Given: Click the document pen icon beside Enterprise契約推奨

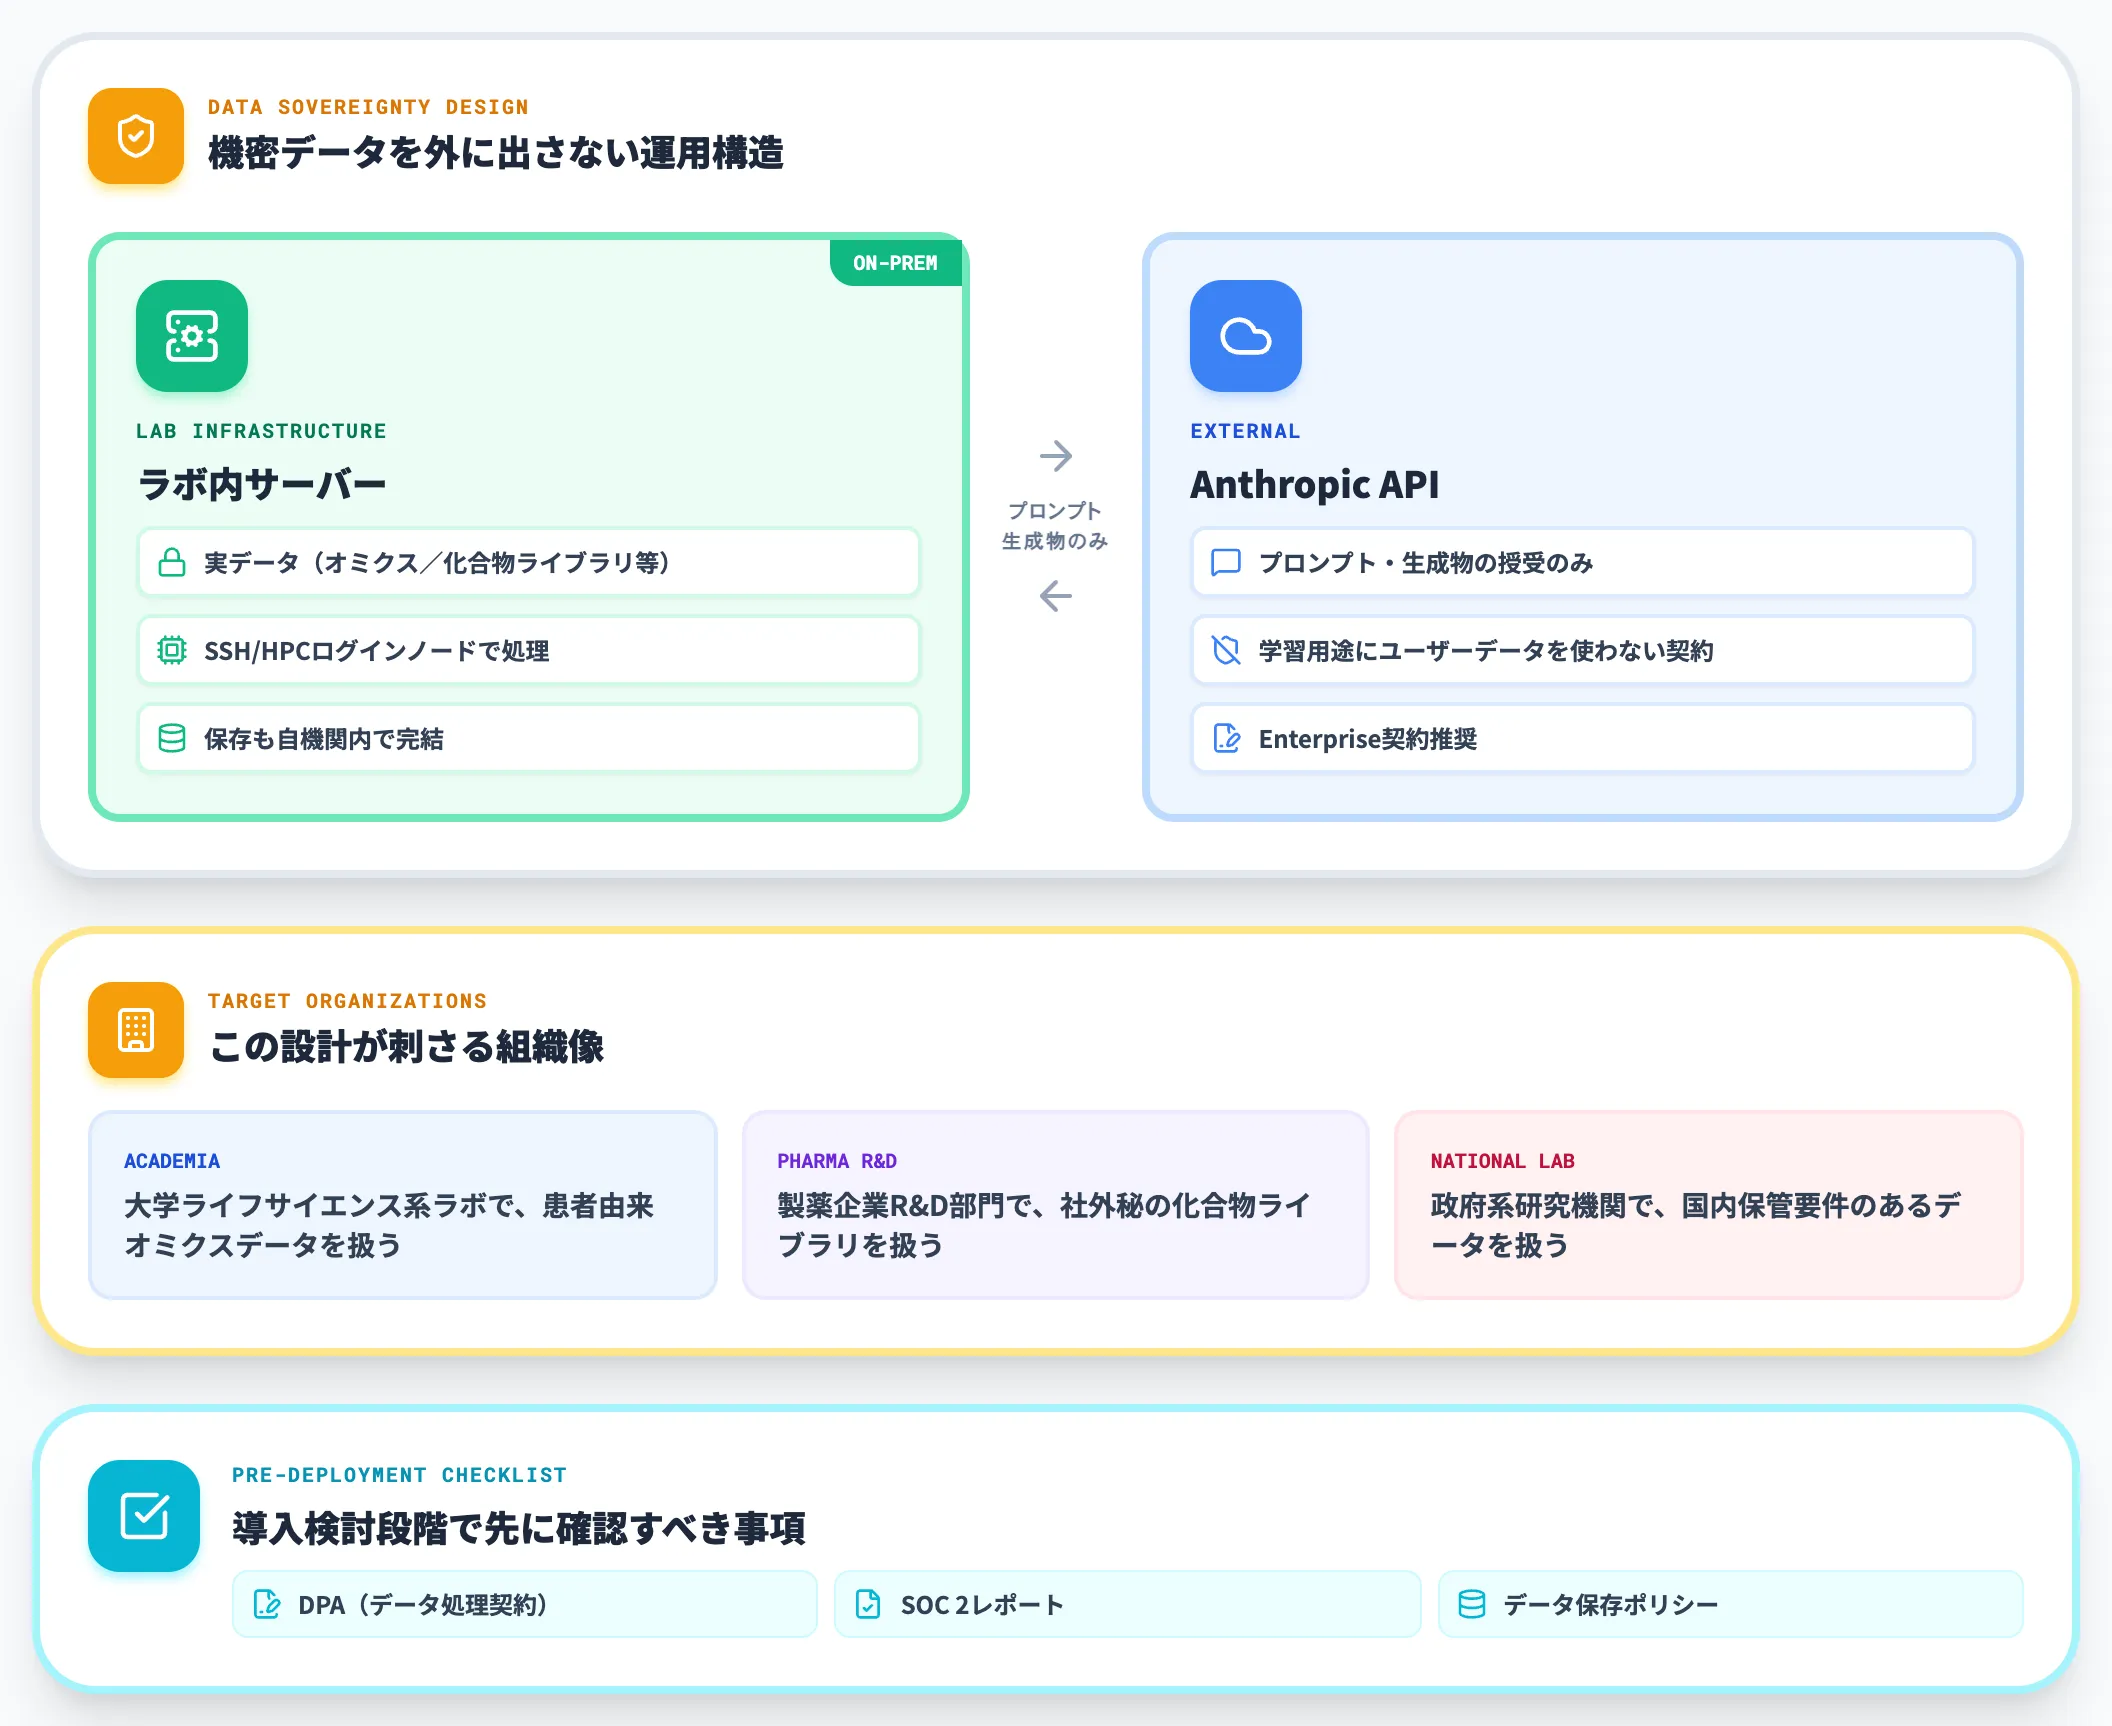Looking at the screenshot, I should tap(1226, 739).
